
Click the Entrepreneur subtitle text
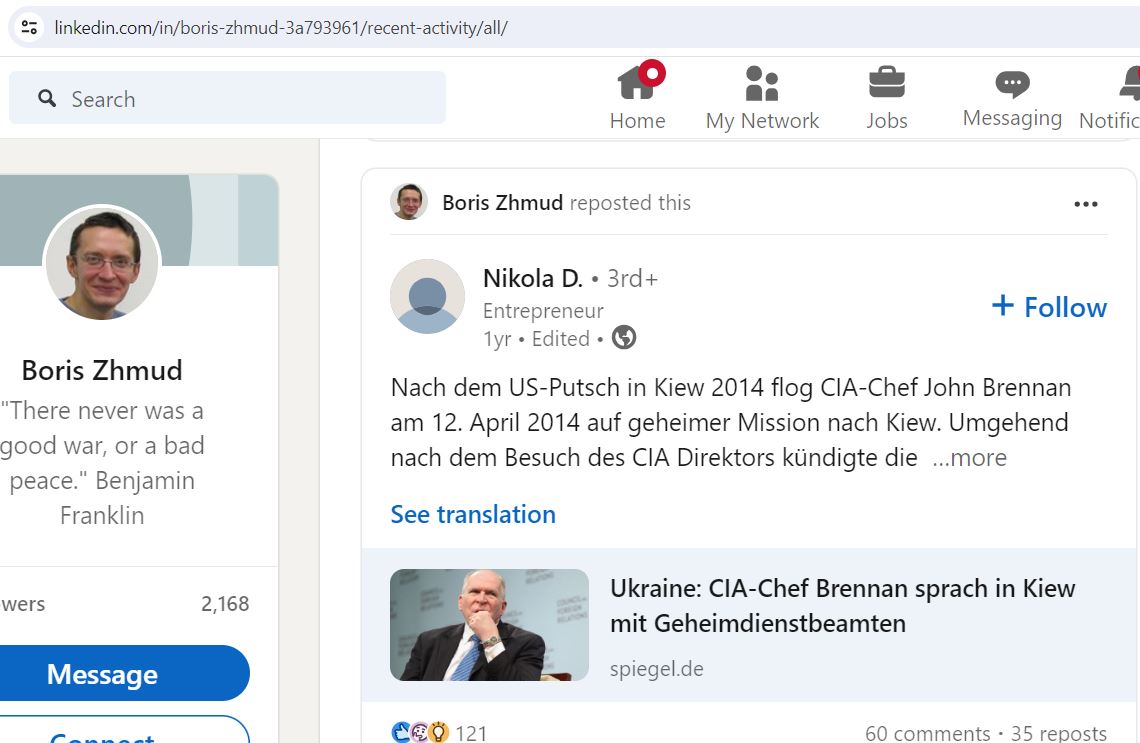(x=543, y=311)
